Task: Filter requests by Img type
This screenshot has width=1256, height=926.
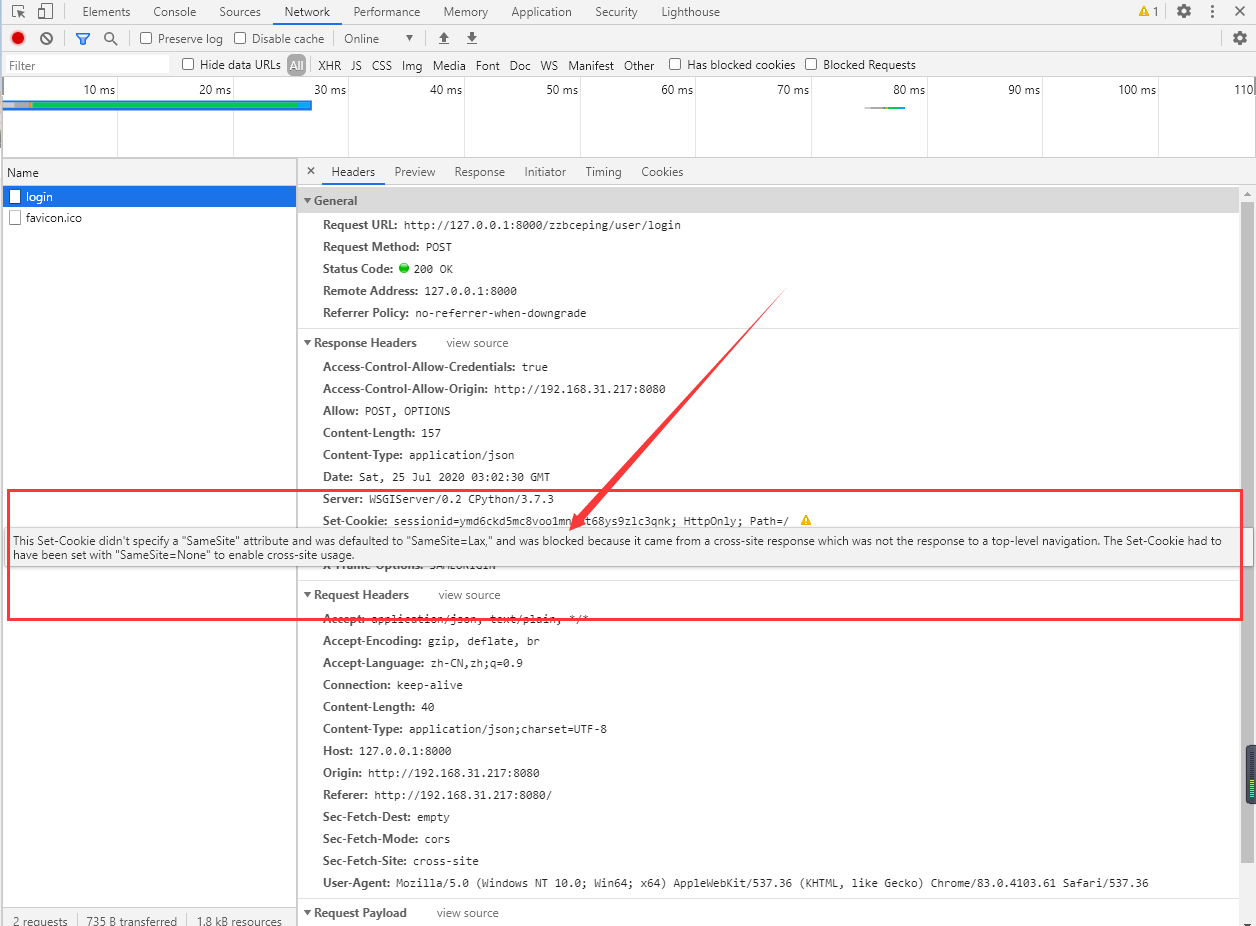Action: coord(412,65)
